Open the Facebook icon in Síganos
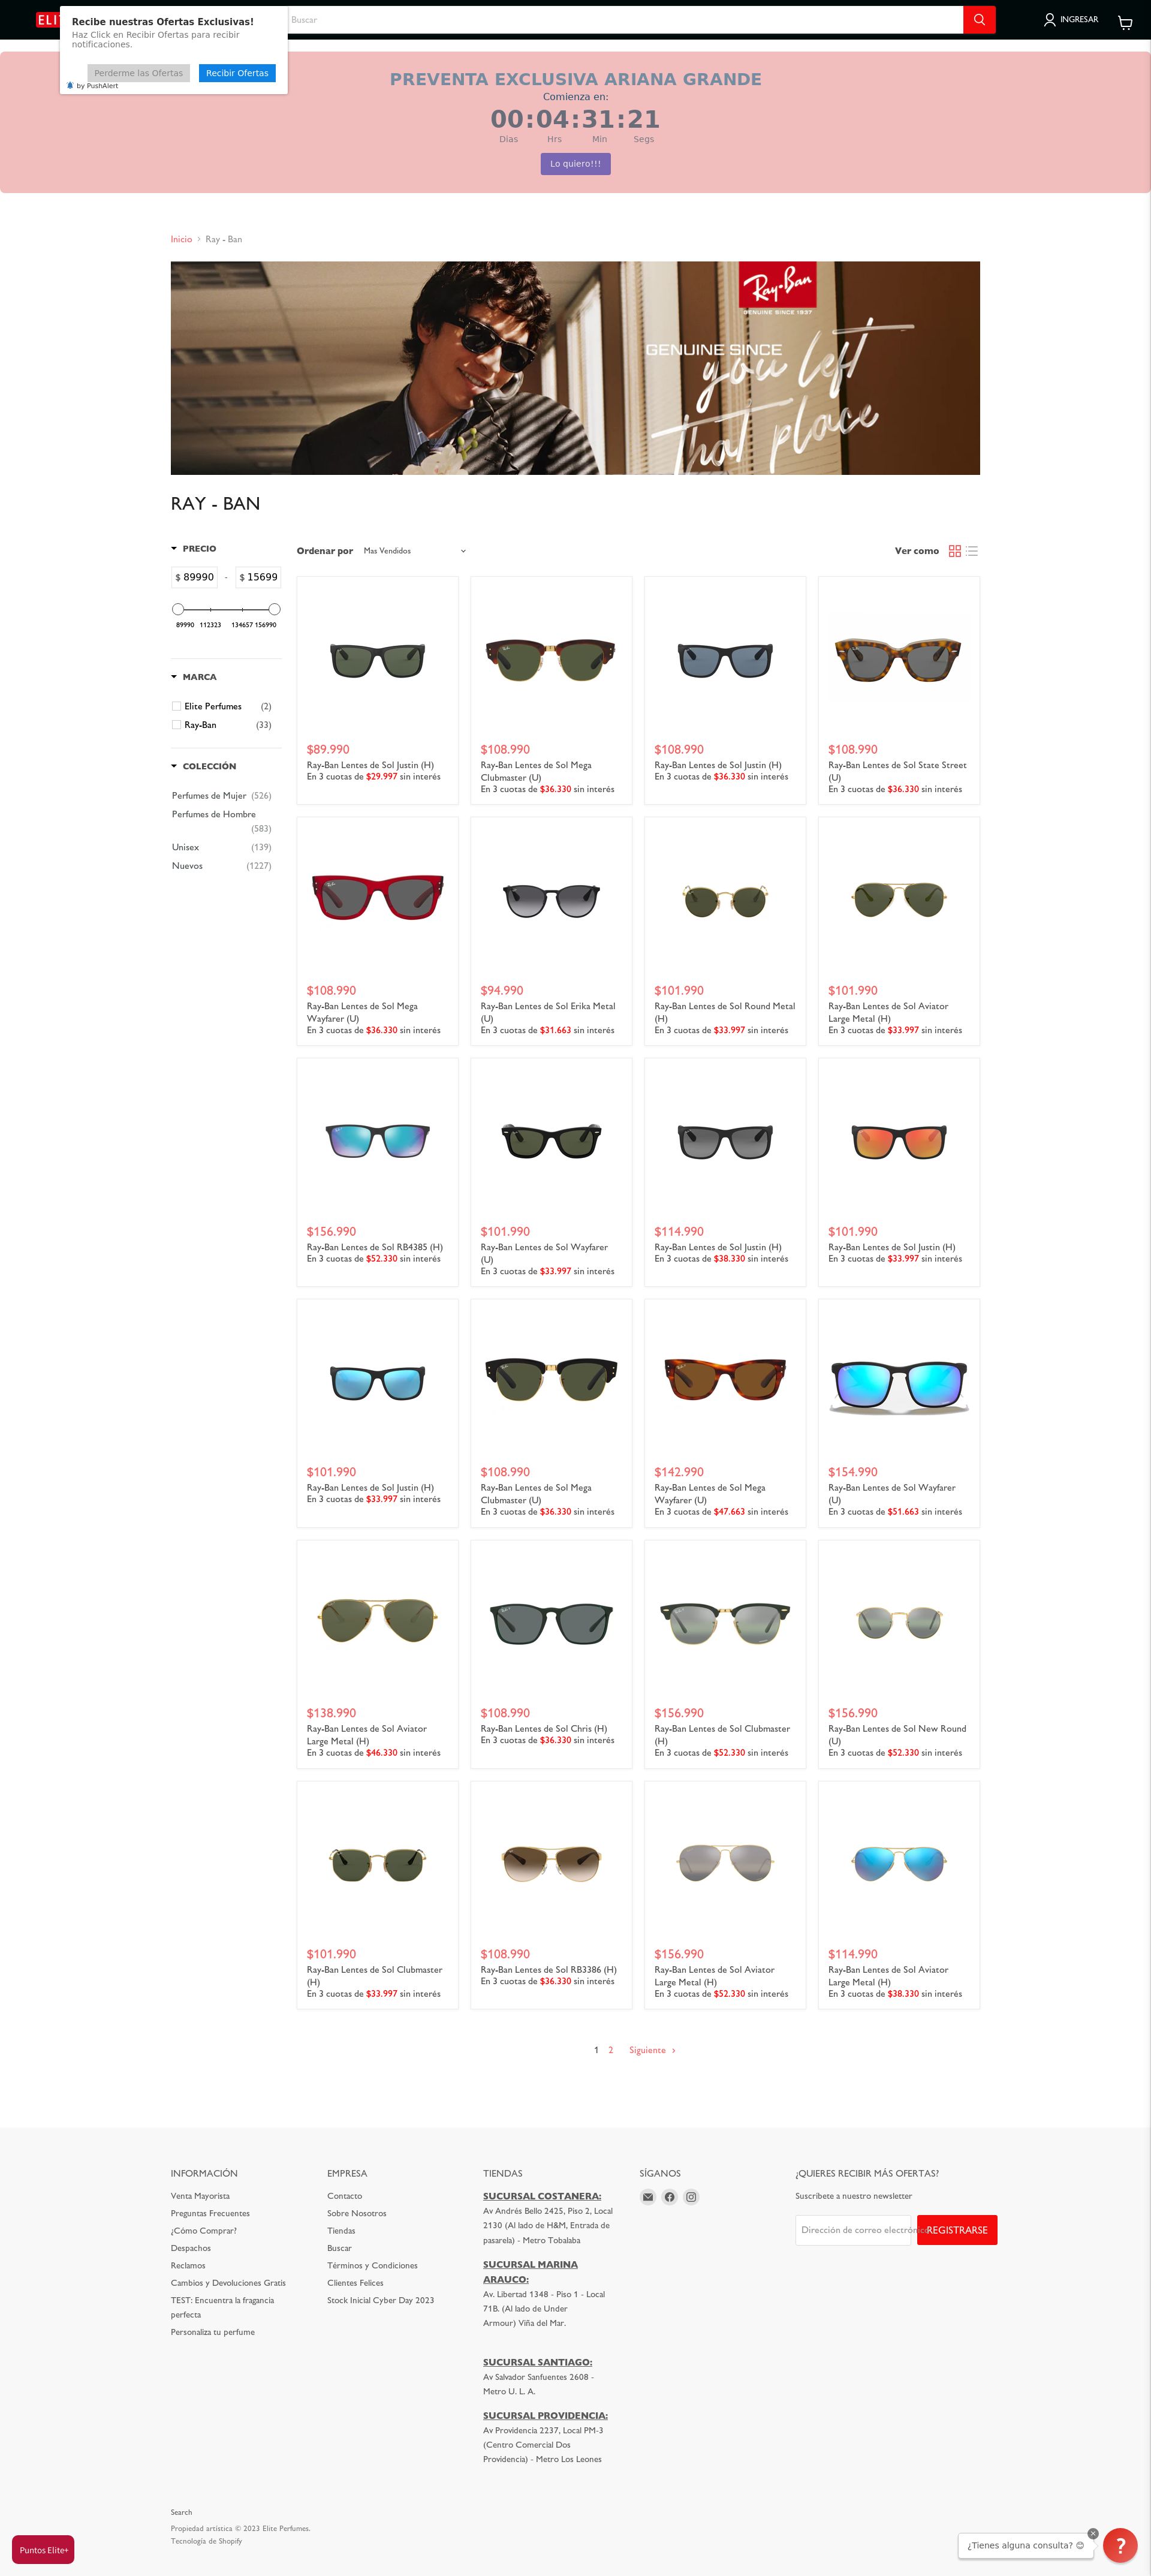Screen dimensions: 1151x2576 point(669,2197)
